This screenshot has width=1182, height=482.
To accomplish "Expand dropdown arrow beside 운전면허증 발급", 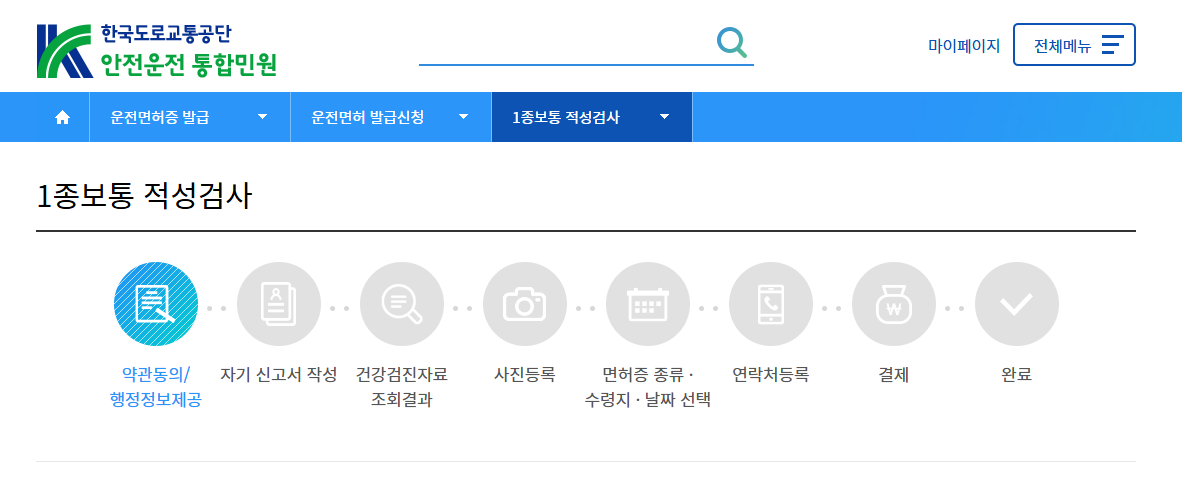I will click(x=262, y=117).
